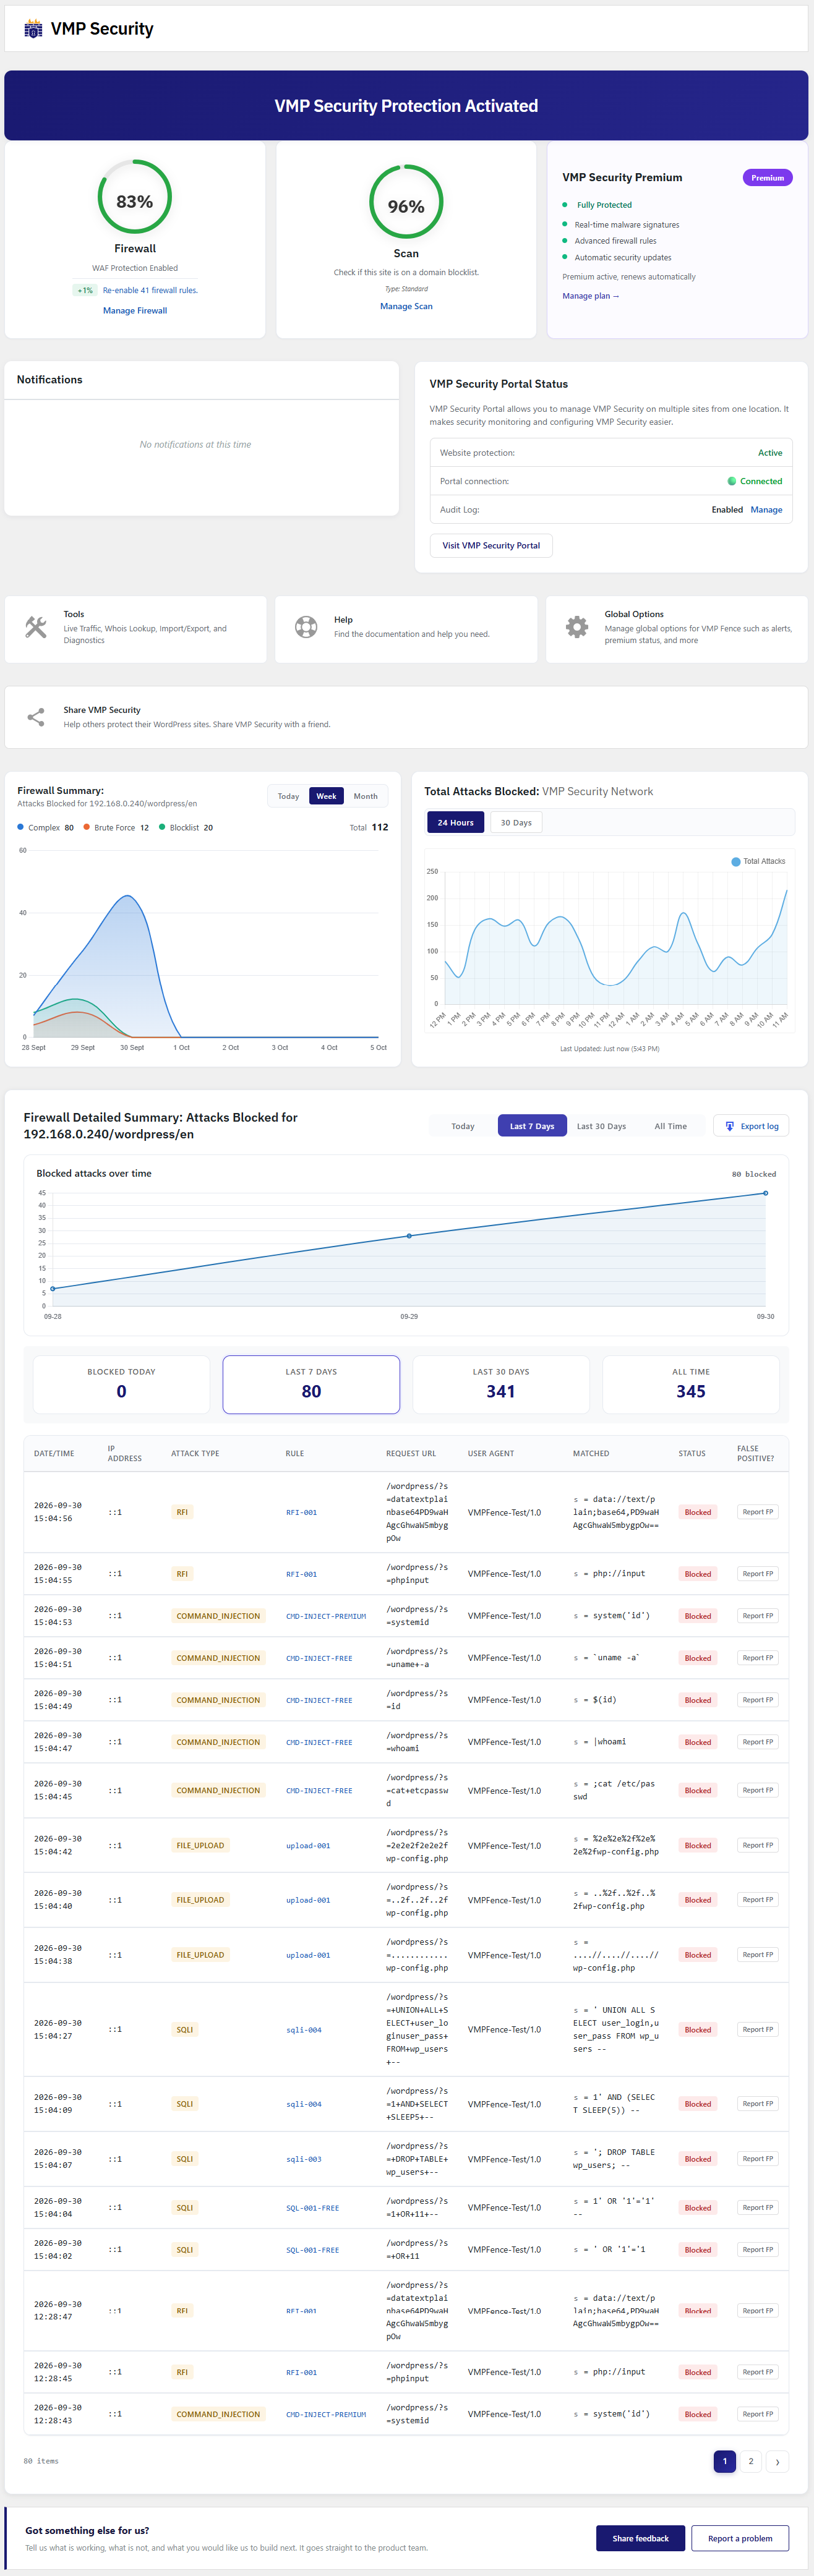Click Visit VMP Security Portal button
This screenshot has width=814, height=2576.
click(x=491, y=545)
